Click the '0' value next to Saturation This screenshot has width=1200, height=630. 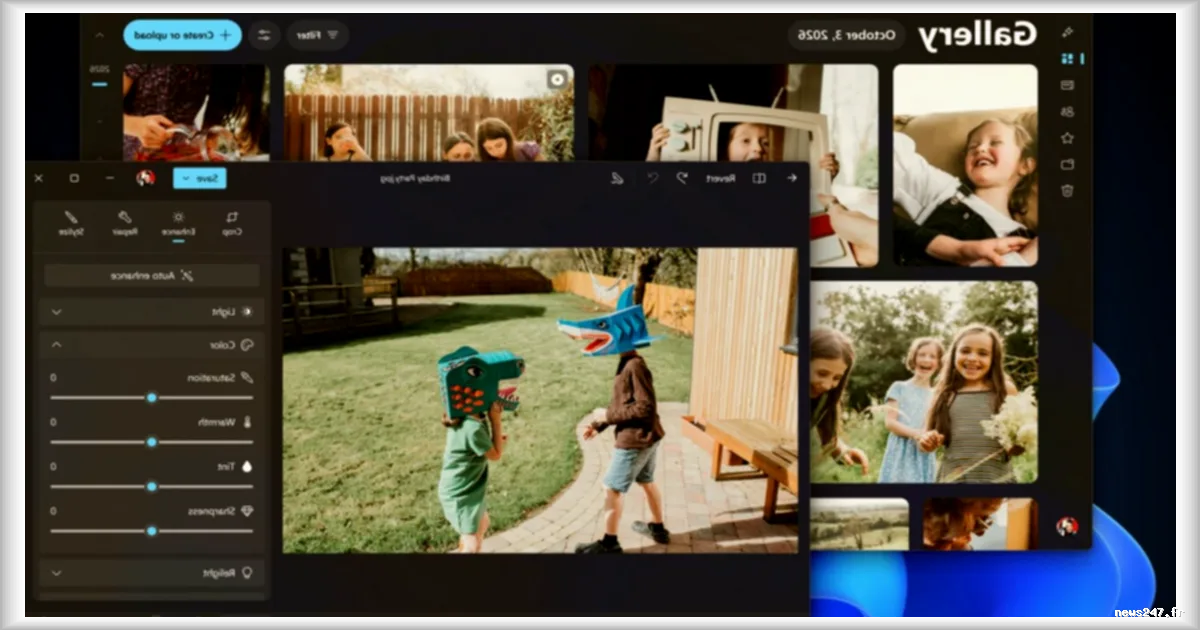point(53,378)
